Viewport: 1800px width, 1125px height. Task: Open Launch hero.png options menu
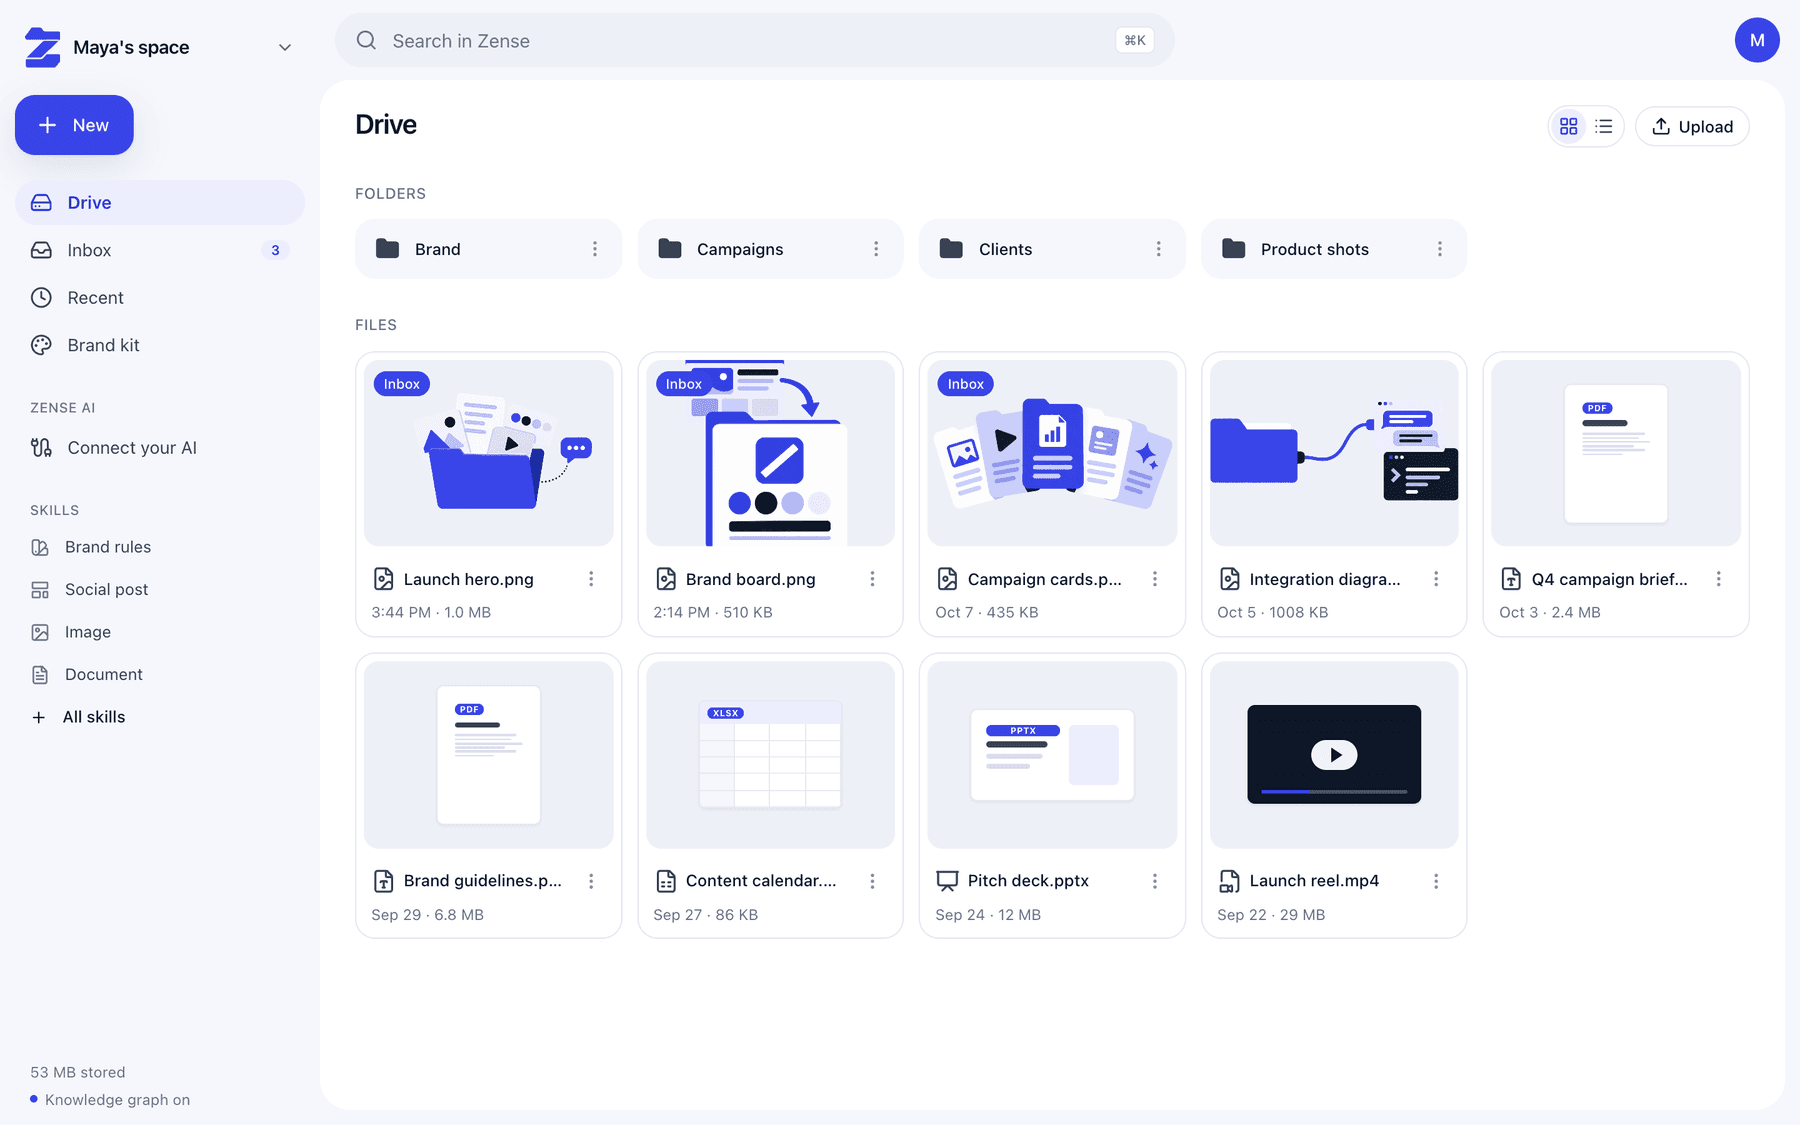click(591, 579)
